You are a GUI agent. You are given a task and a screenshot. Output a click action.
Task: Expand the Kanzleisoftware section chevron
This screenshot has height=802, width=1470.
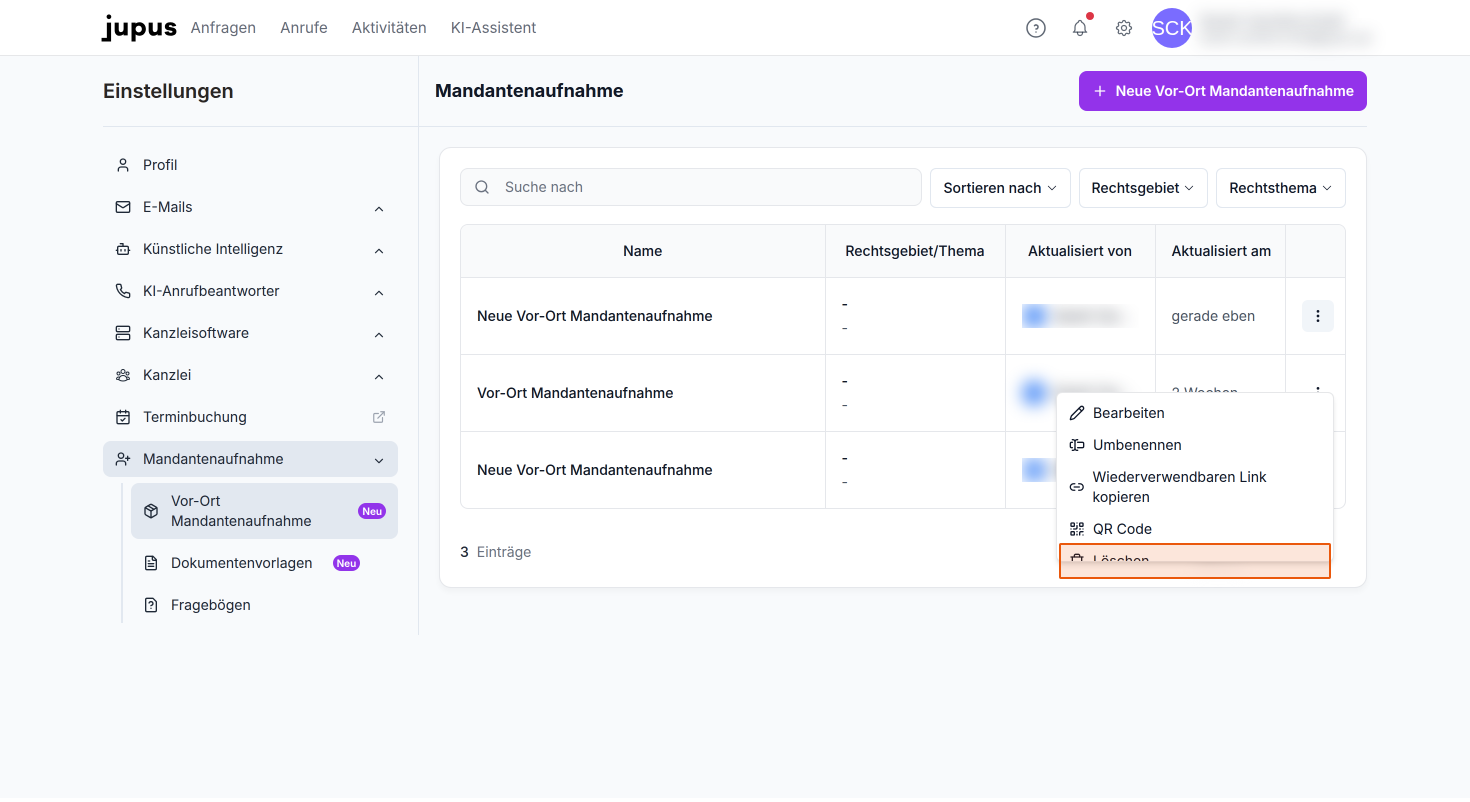click(x=379, y=334)
